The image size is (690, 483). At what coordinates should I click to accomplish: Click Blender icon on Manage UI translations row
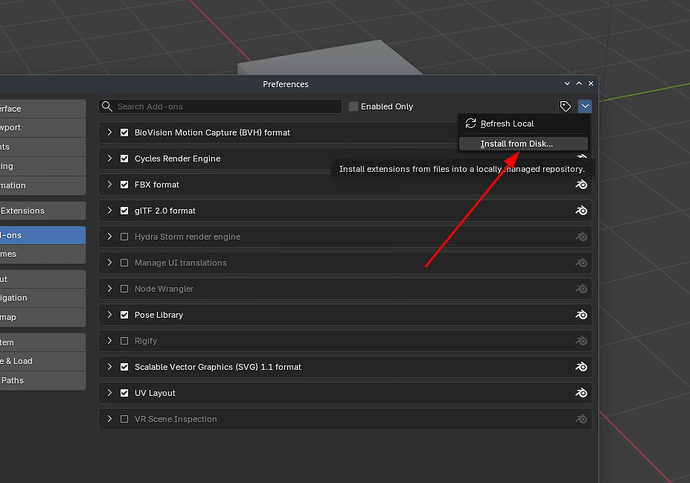tap(581, 263)
